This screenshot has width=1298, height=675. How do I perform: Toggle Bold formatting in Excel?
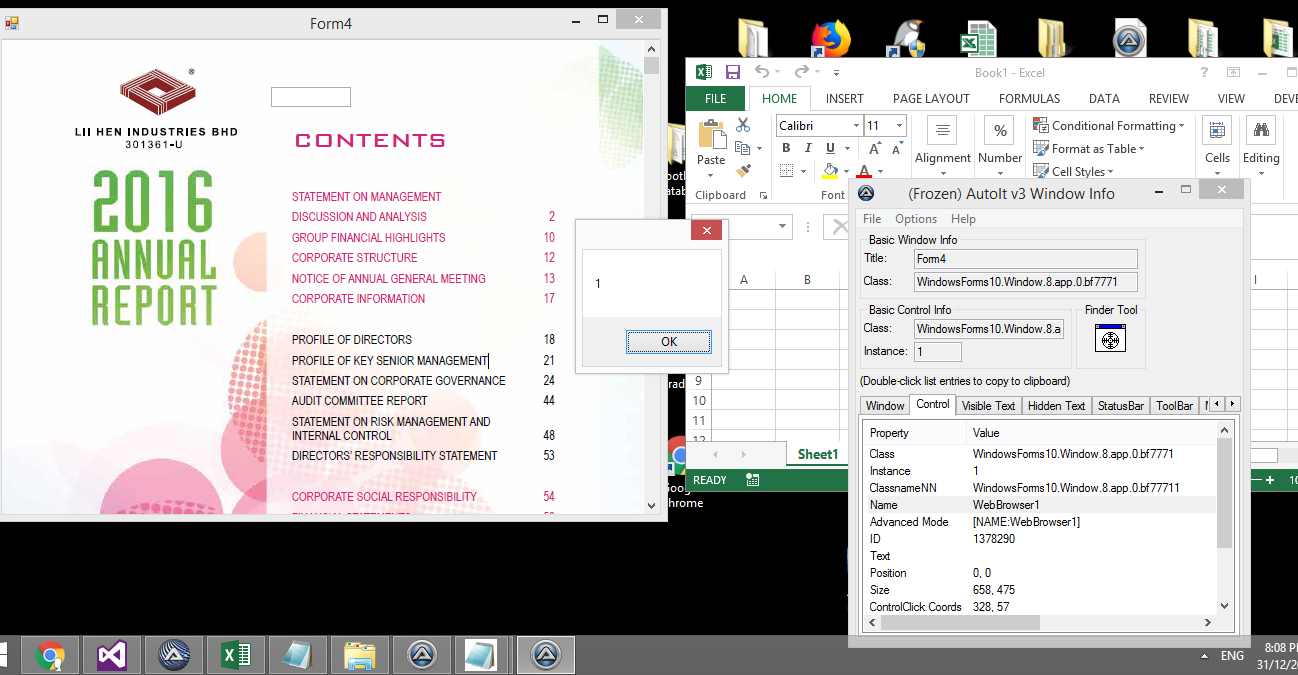point(786,148)
